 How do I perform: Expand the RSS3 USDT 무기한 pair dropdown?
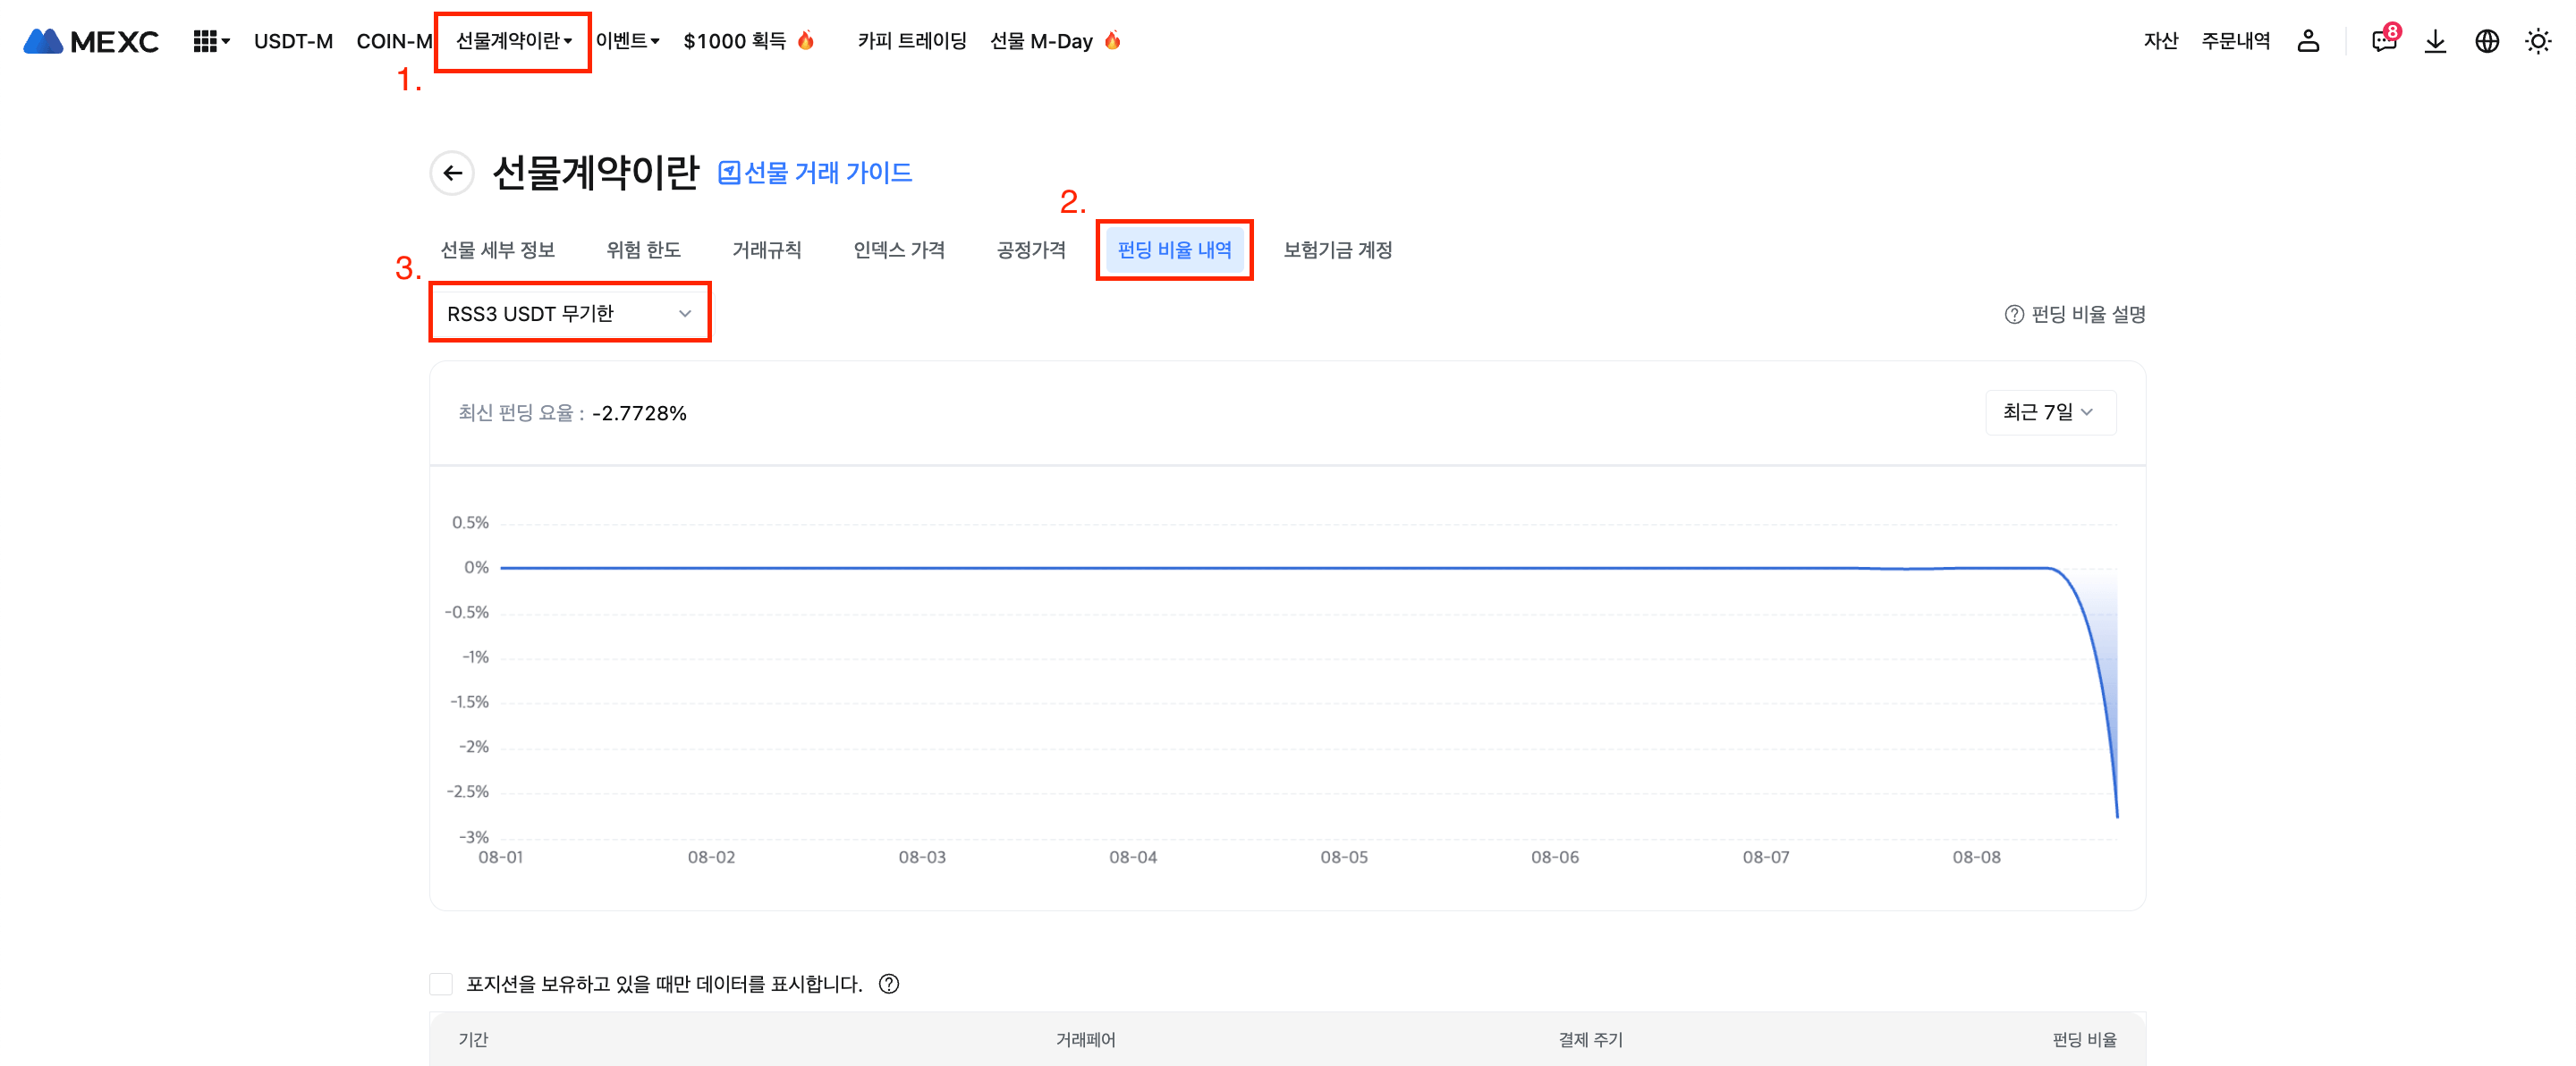[x=569, y=314]
